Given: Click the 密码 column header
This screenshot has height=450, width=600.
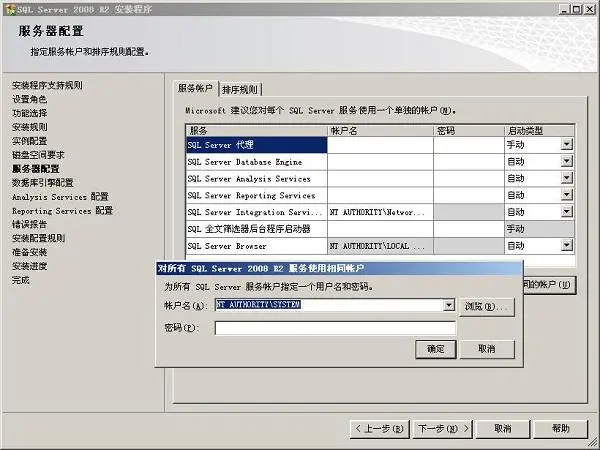Looking at the screenshot, I should coord(469,131).
